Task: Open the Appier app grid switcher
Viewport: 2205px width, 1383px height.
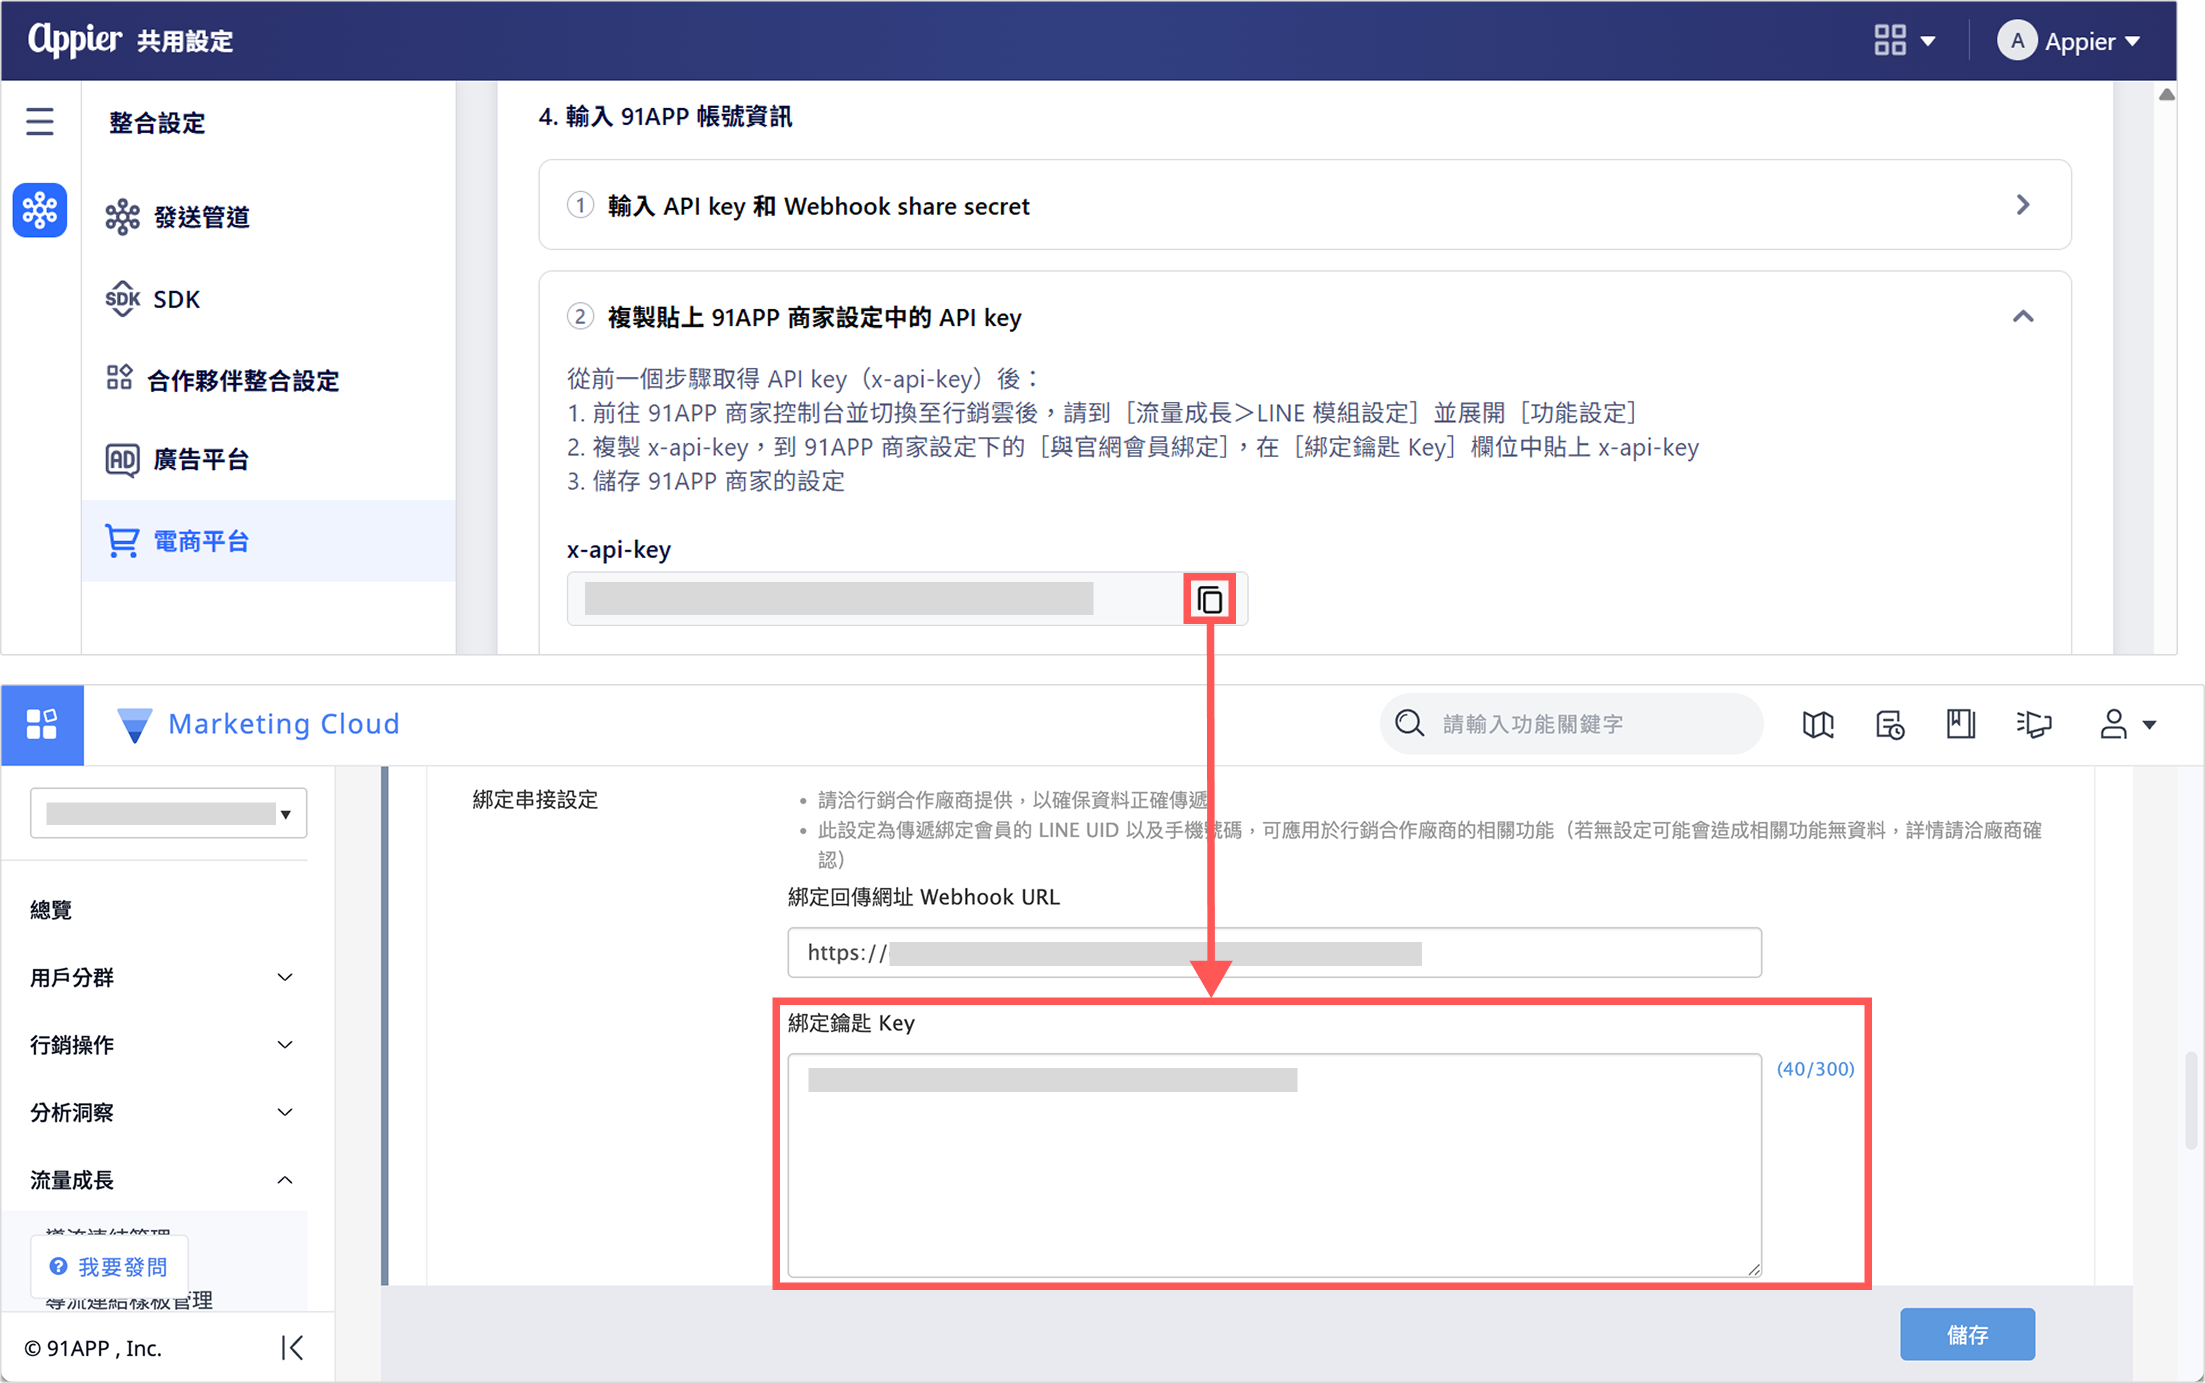Action: 1904,41
